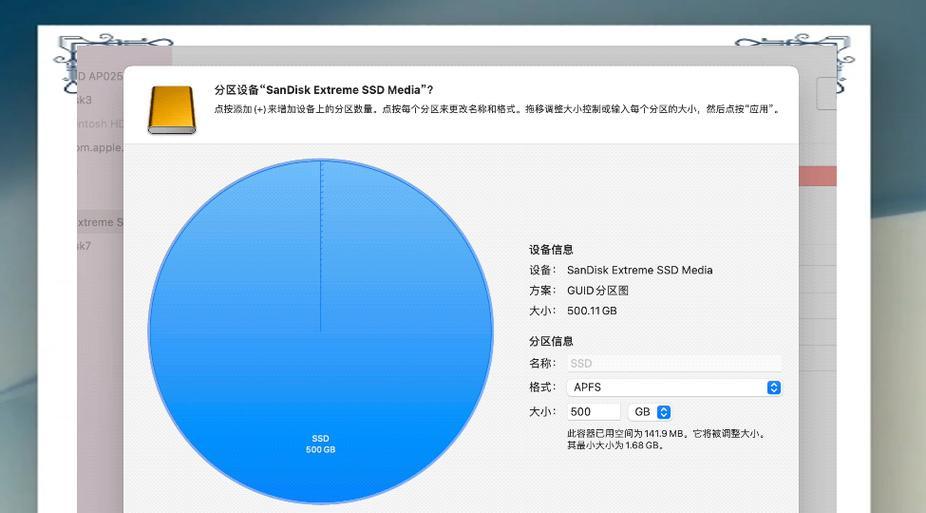Click the GUID 分区图 scheme text

click(598, 290)
